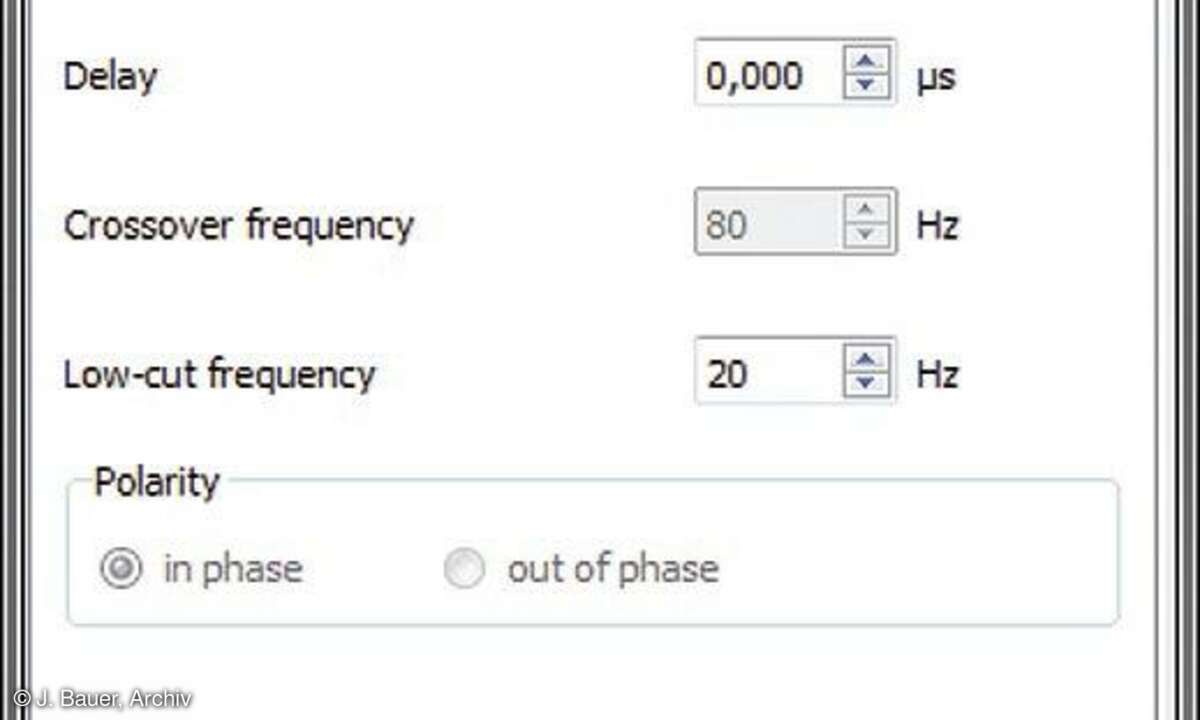The width and height of the screenshot is (1200, 720).
Task: Click the Hz unit beside Low-cut frequency
Action: coord(937,374)
